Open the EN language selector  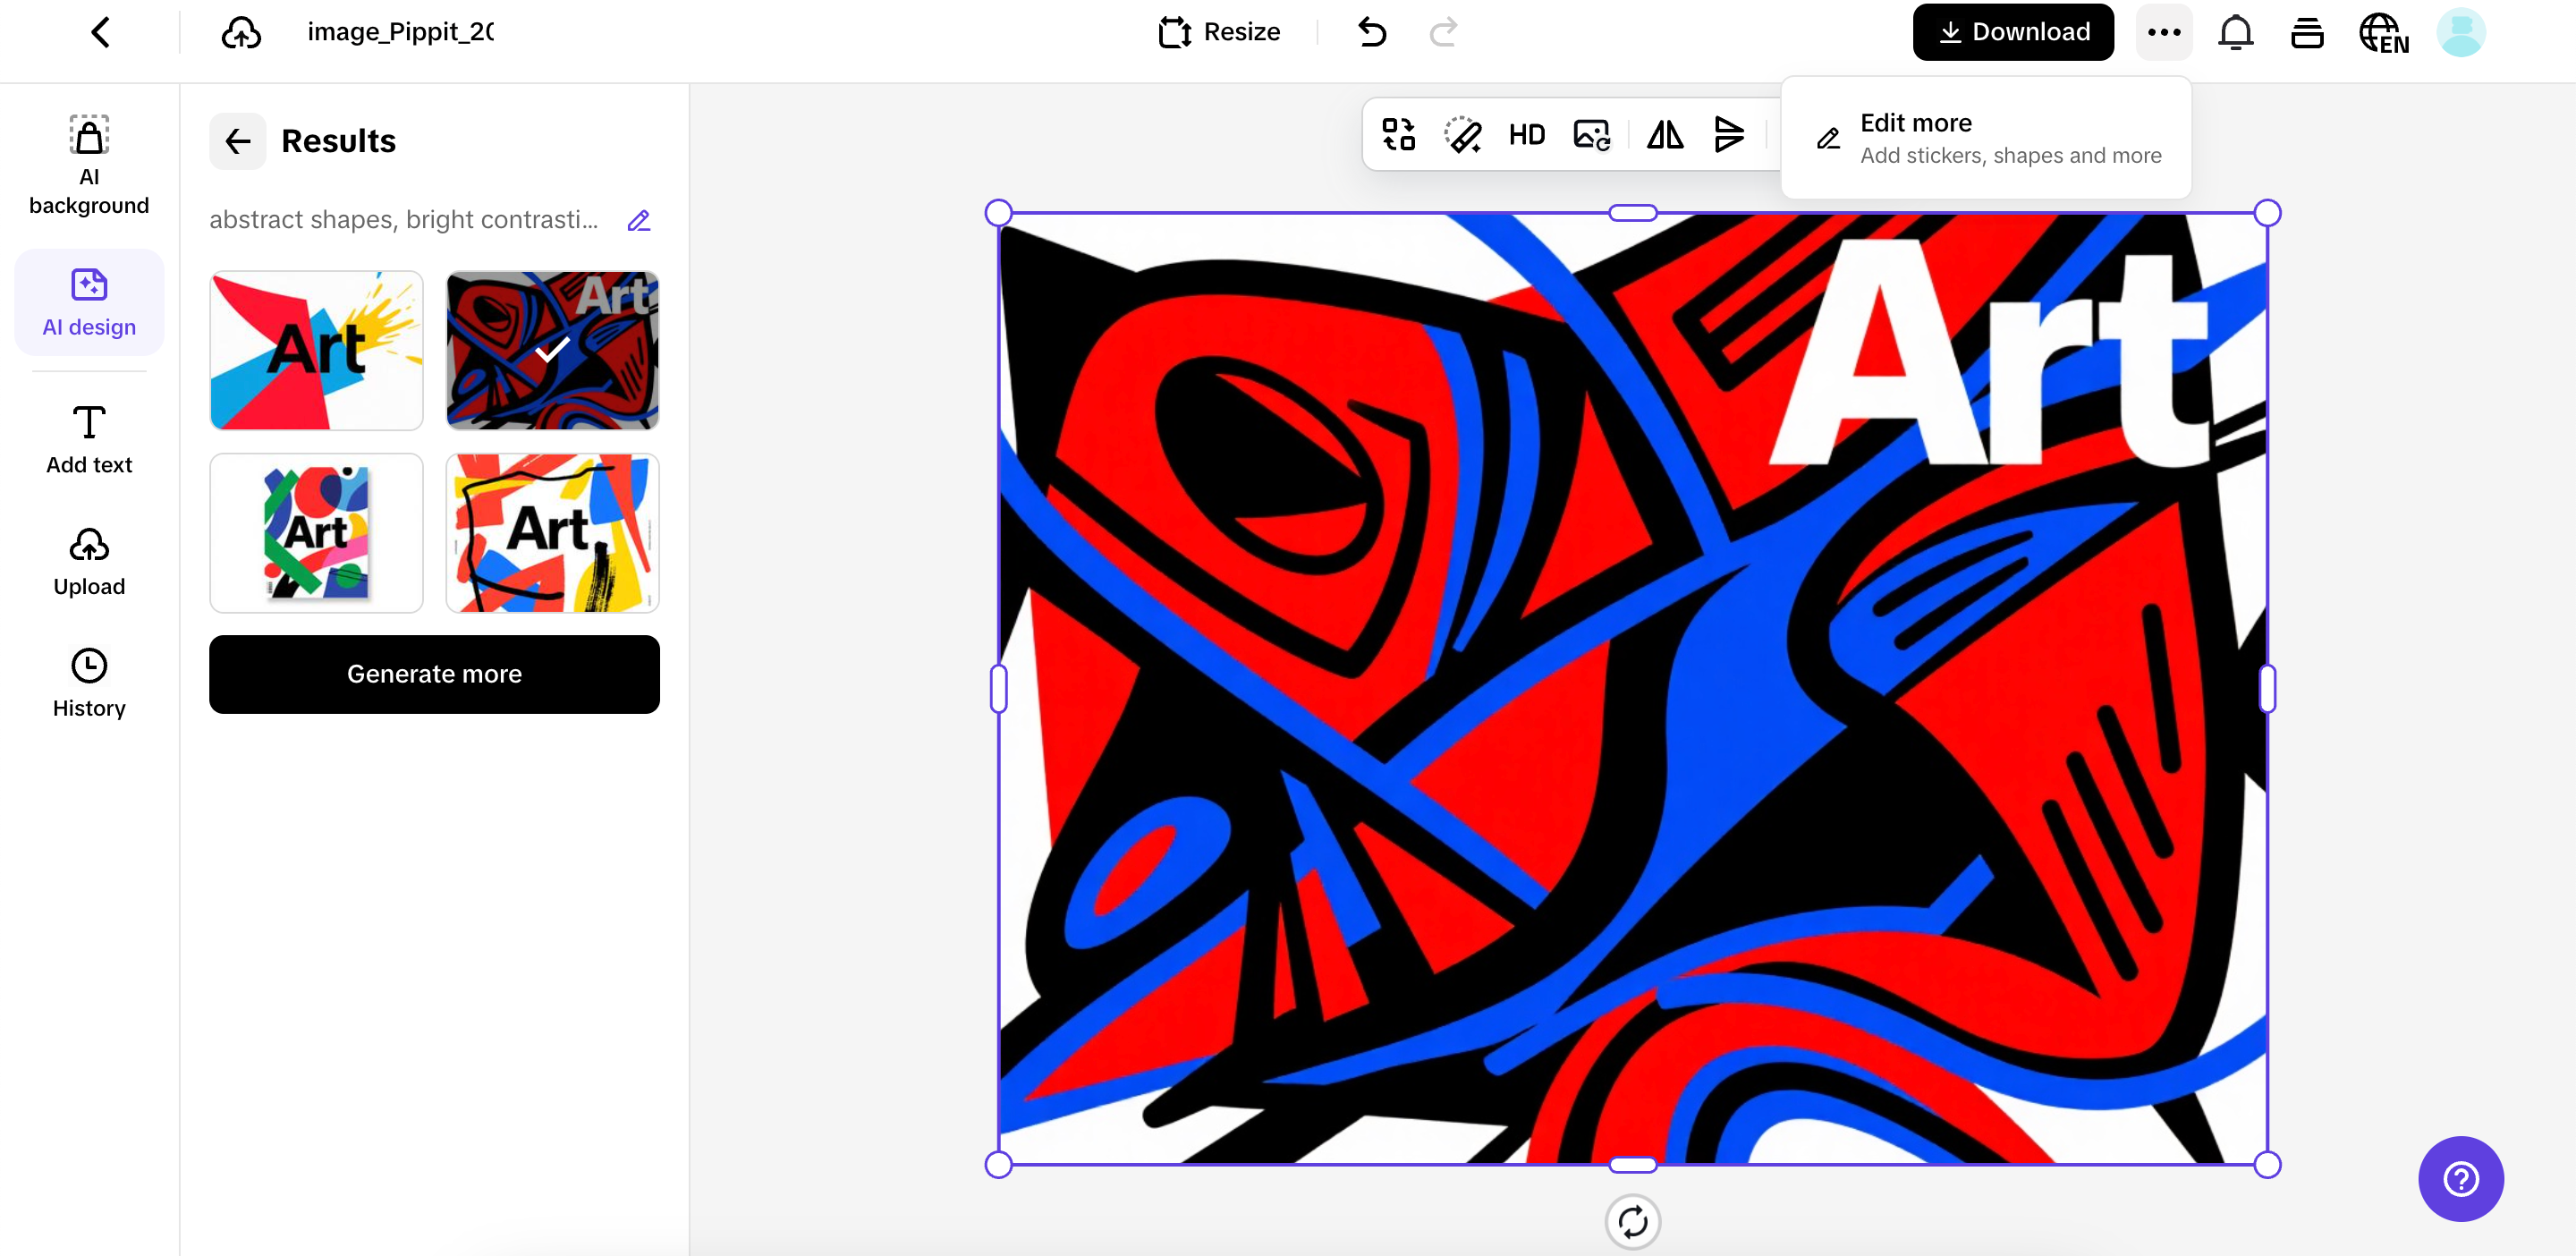tap(2384, 32)
